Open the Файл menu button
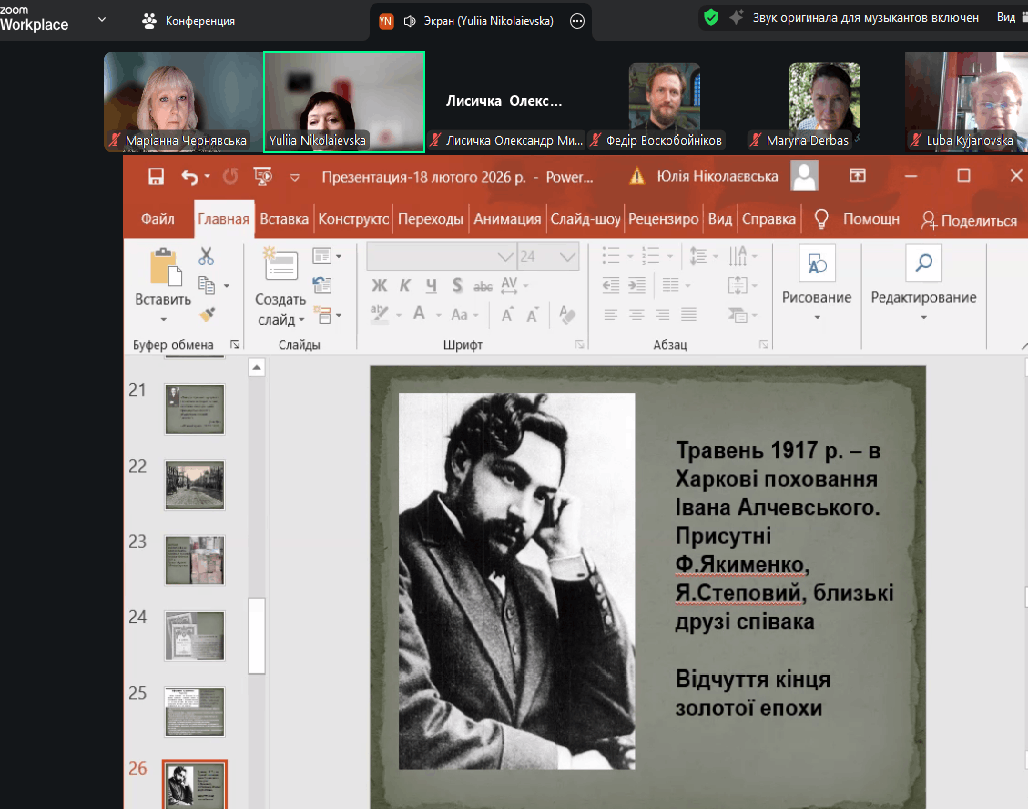This screenshot has height=809, width=1028. click(158, 219)
